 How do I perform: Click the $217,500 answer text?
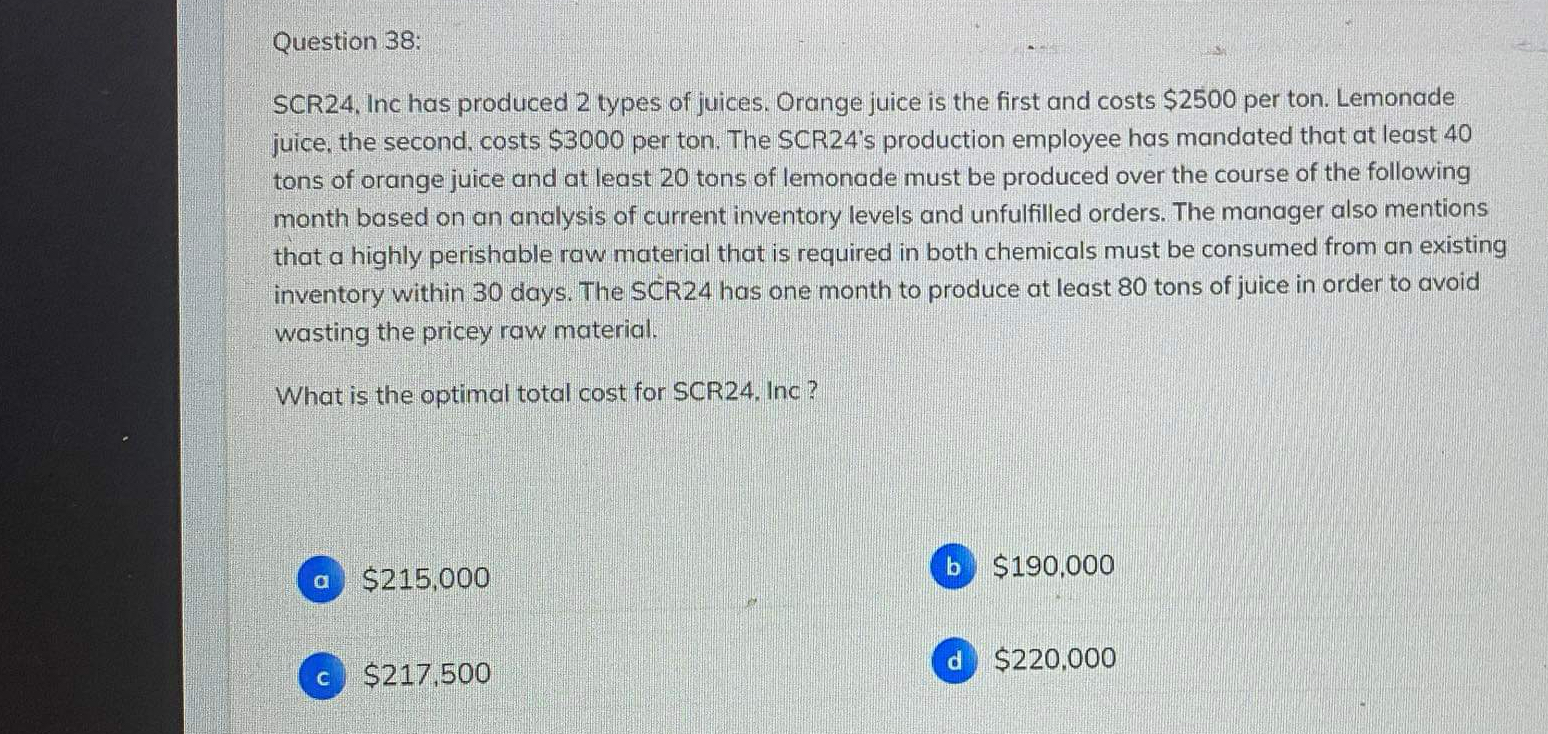[x=427, y=675]
